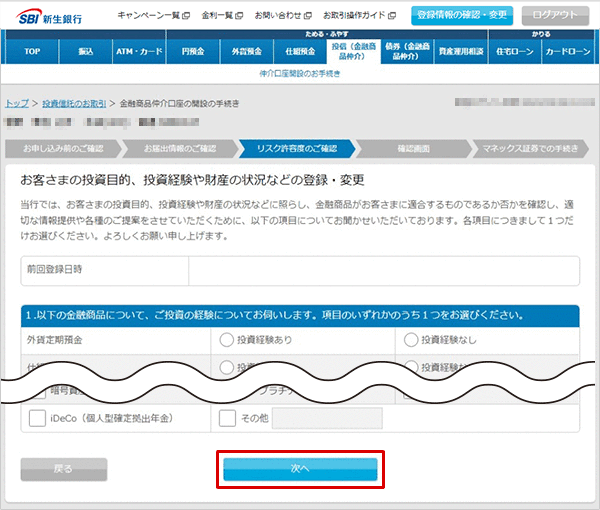This screenshot has height=510, width=600.
Task: Open the 振込 navigation tab
Action: click(x=85, y=50)
